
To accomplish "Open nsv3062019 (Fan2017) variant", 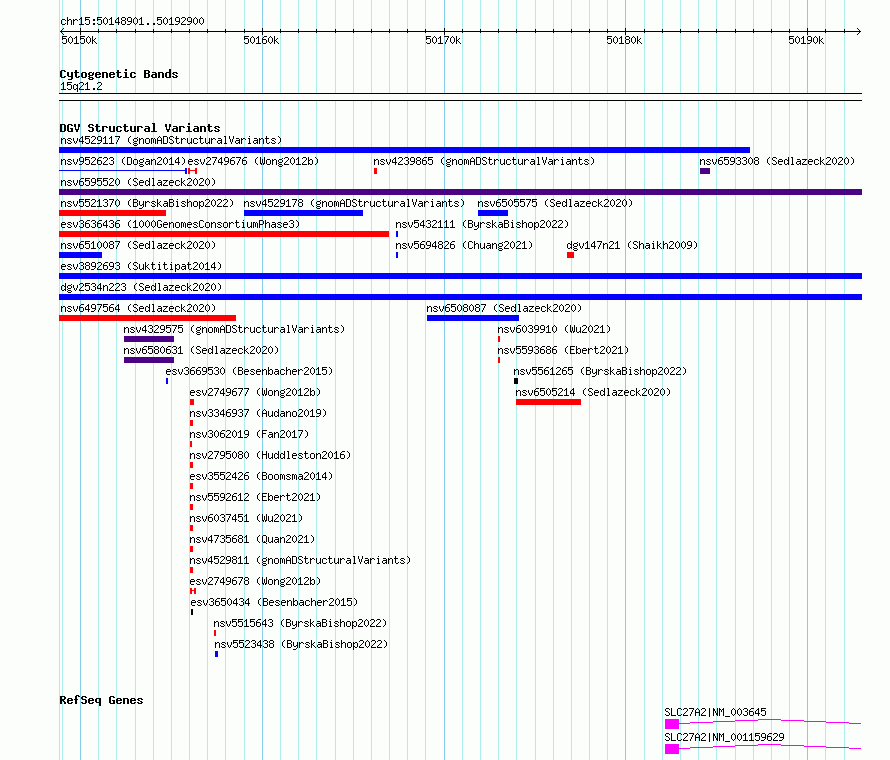I will click(x=249, y=434).
